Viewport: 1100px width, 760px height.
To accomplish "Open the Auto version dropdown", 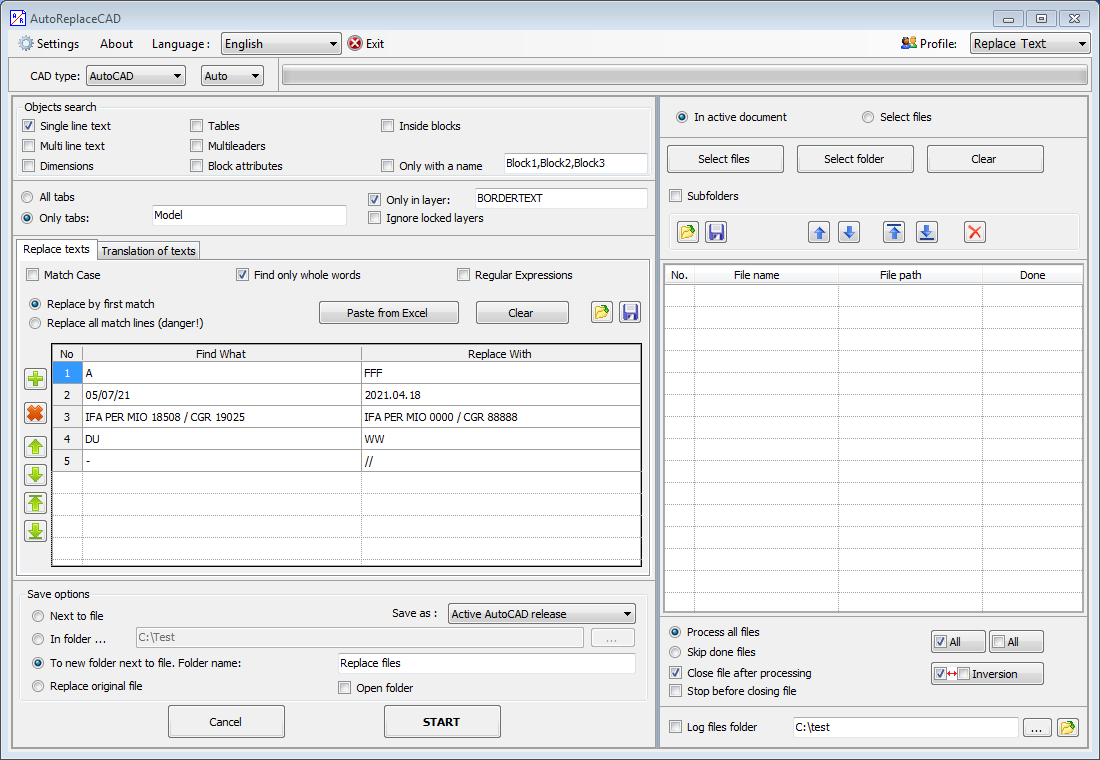I will [232, 76].
